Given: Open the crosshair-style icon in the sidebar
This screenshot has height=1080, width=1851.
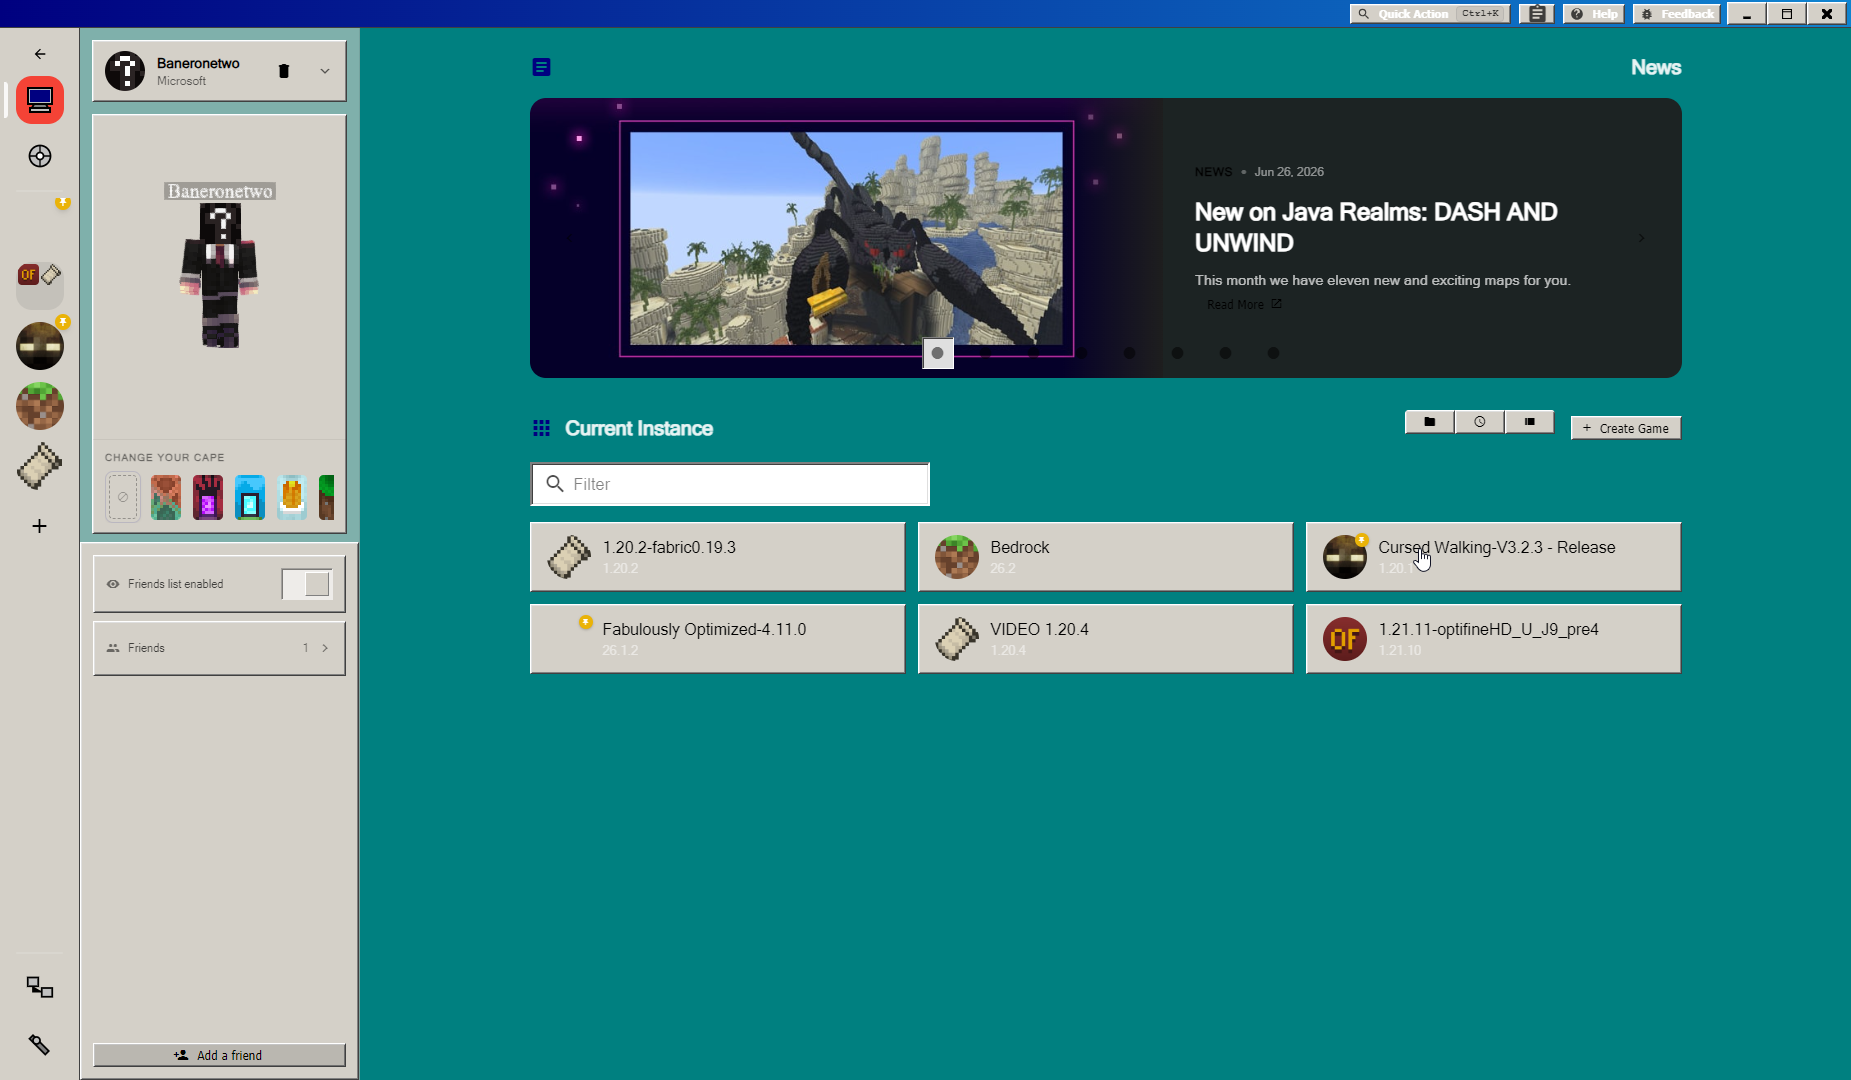Looking at the screenshot, I should pyautogui.click(x=40, y=156).
